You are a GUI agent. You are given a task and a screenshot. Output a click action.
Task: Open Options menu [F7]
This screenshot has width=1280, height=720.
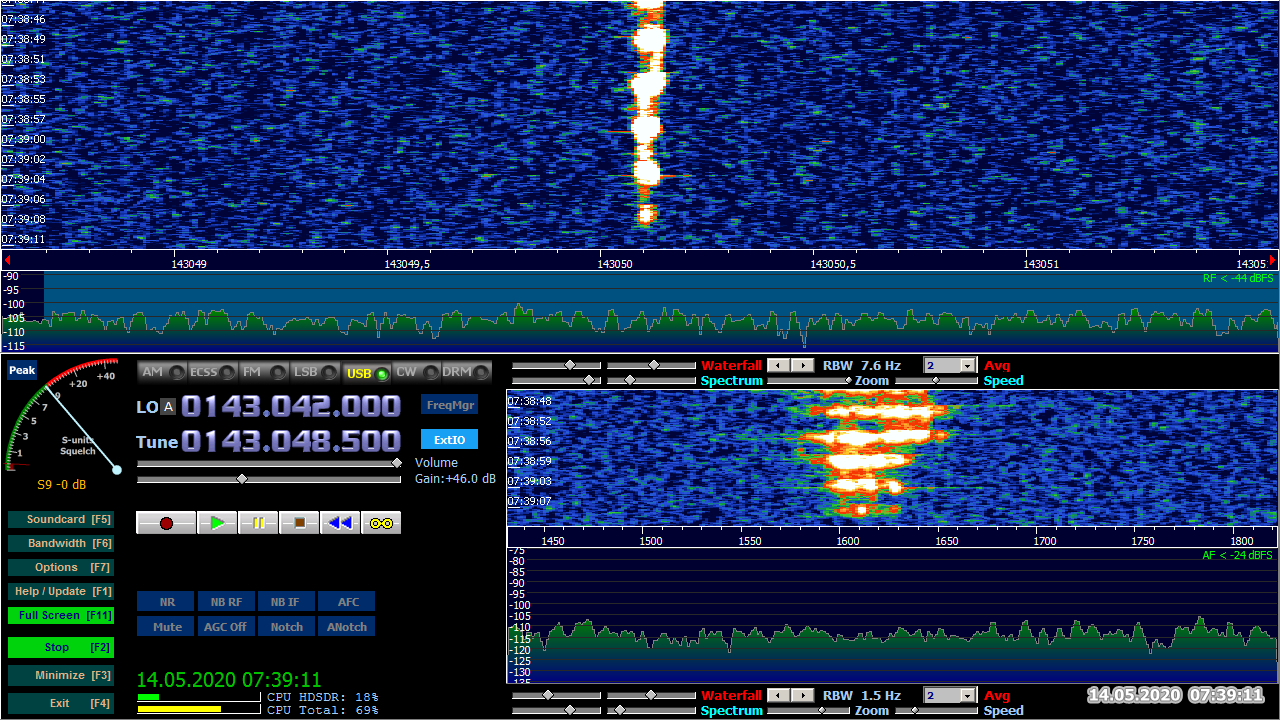(60, 567)
